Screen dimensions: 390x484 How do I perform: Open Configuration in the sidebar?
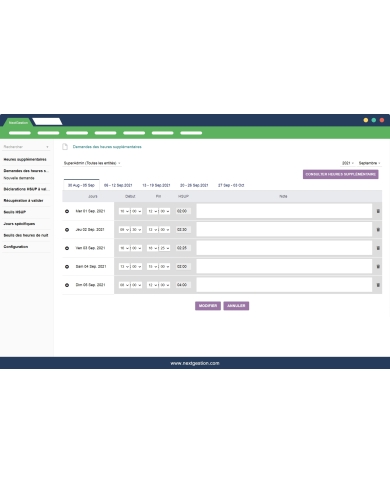[x=16, y=247]
